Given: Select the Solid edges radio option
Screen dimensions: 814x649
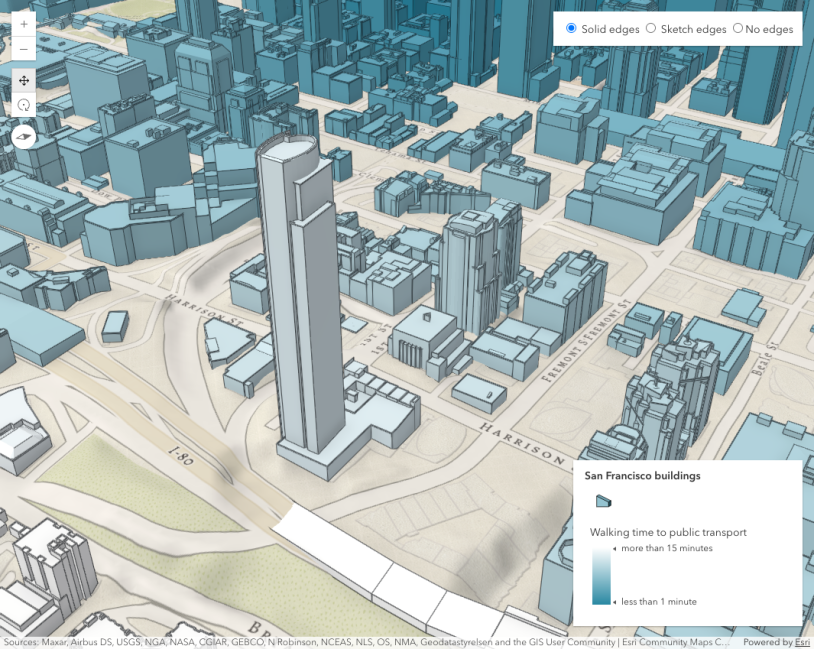Looking at the screenshot, I should pos(571,29).
